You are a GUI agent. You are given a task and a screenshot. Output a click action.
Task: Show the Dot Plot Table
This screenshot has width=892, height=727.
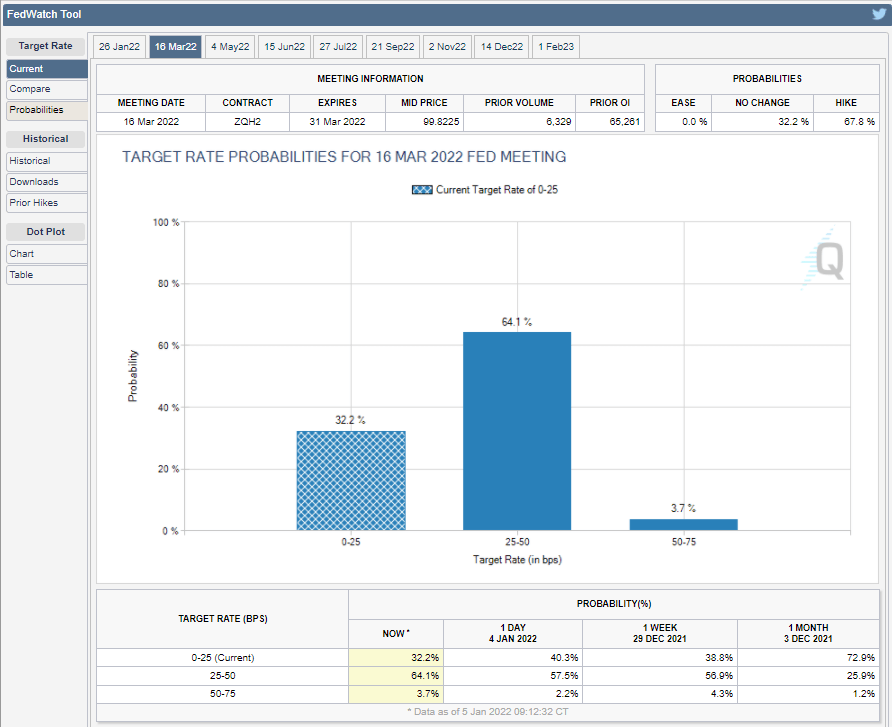[46, 275]
